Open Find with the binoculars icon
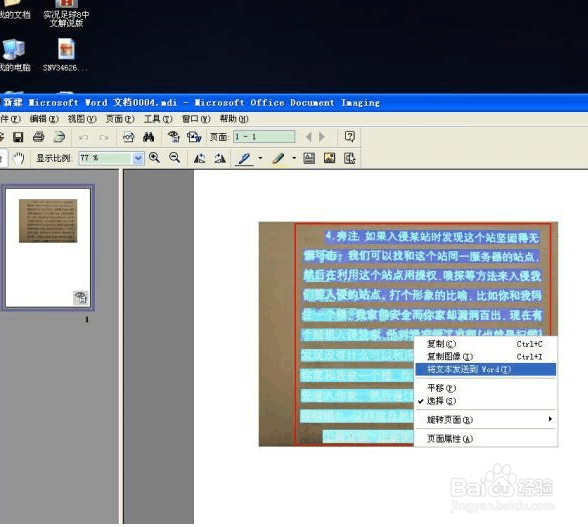Screen dimensions: 588x527 click(149, 137)
